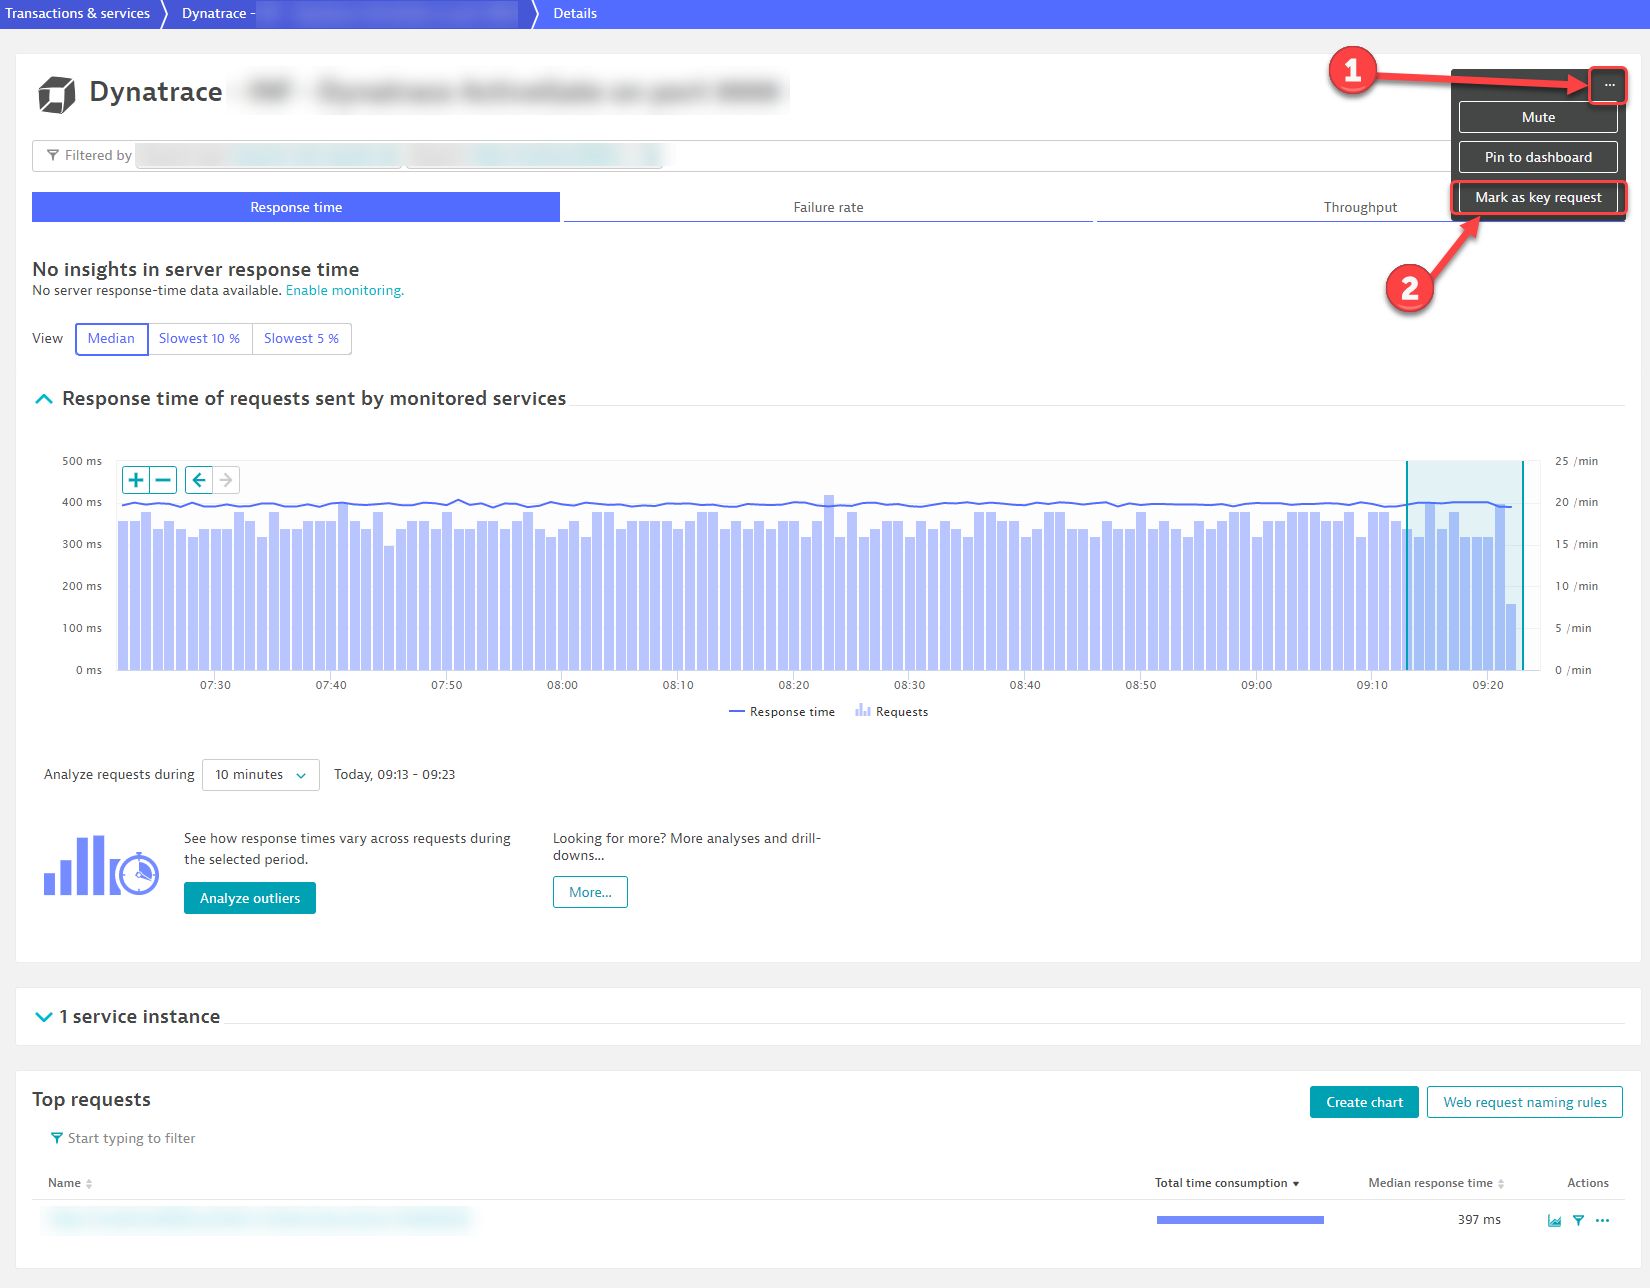Open the 10 minutes analysis dropdown
The width and height of the screenshot is (1650, 1288).
point(261,775)
